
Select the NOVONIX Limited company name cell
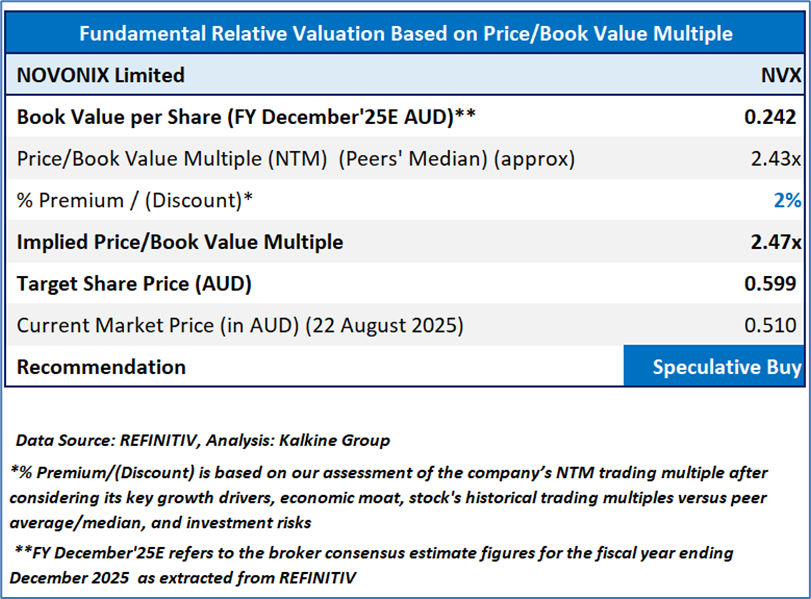point(101,75)
